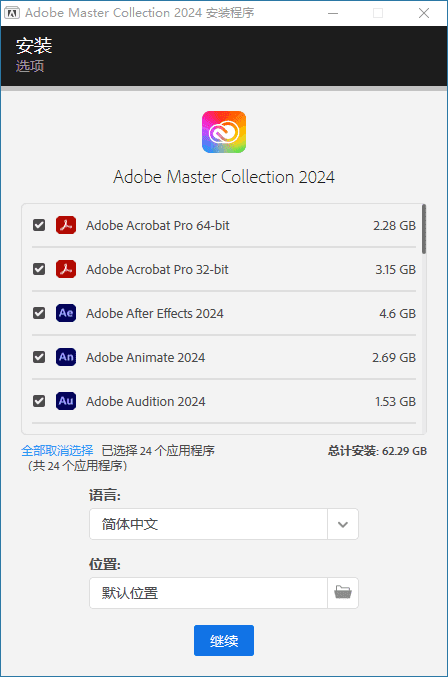Uncheck Adobe Audition 2024 checkbox

point(39,401)
